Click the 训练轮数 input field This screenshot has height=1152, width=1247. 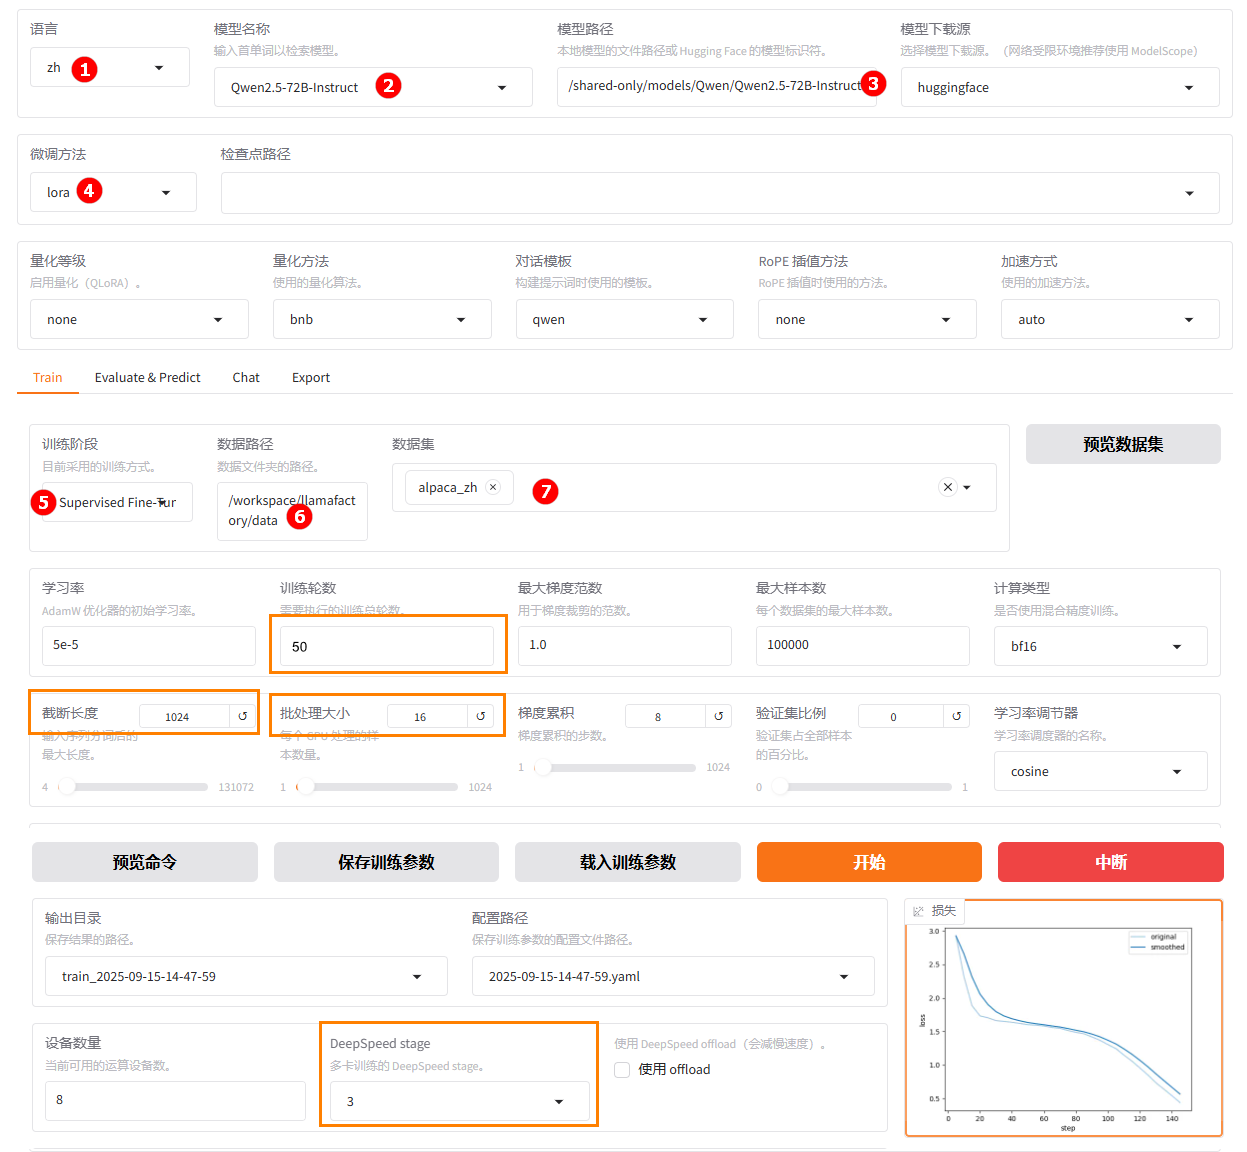click(x=386, y=646)
